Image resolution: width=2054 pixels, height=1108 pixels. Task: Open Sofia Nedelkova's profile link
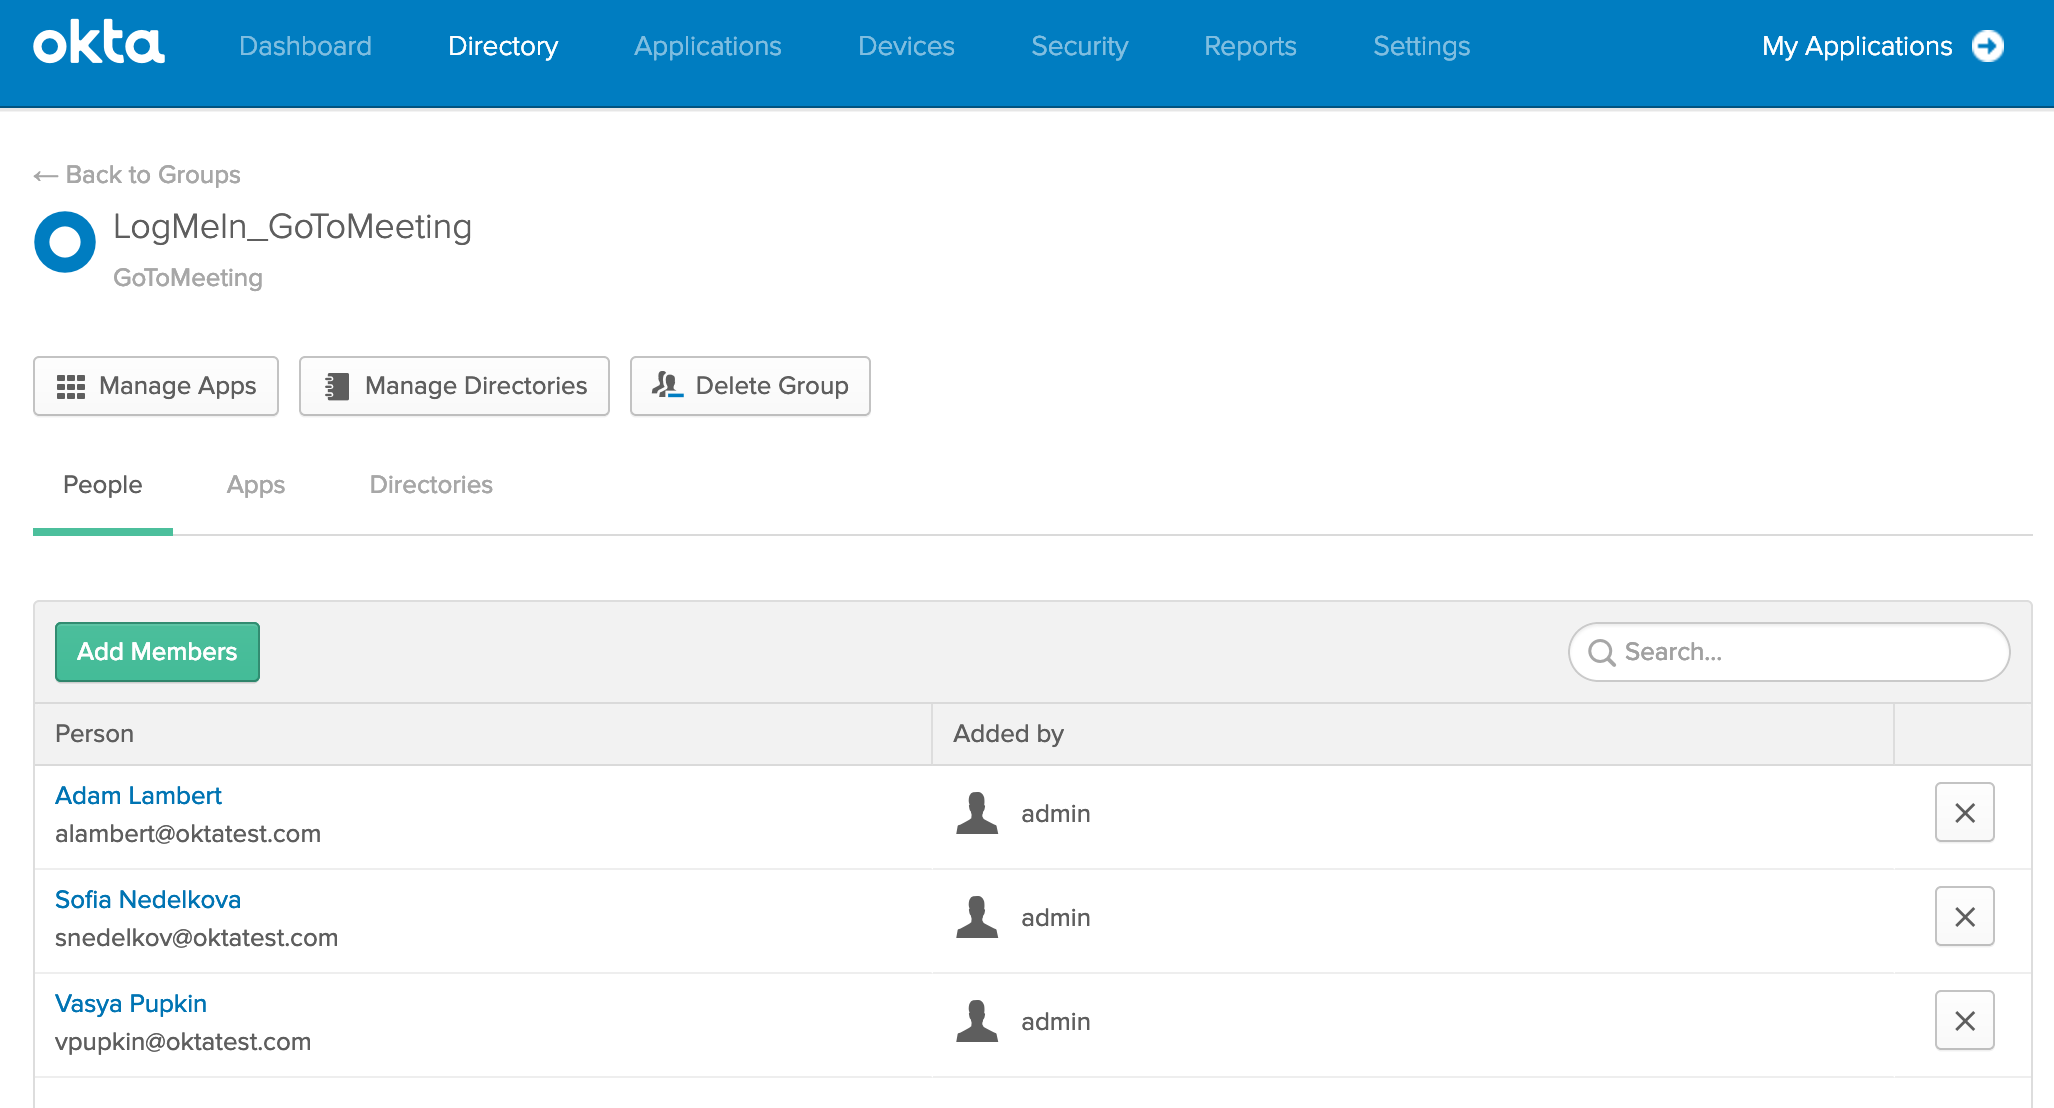pyautogui.click(x=148, y=900)
